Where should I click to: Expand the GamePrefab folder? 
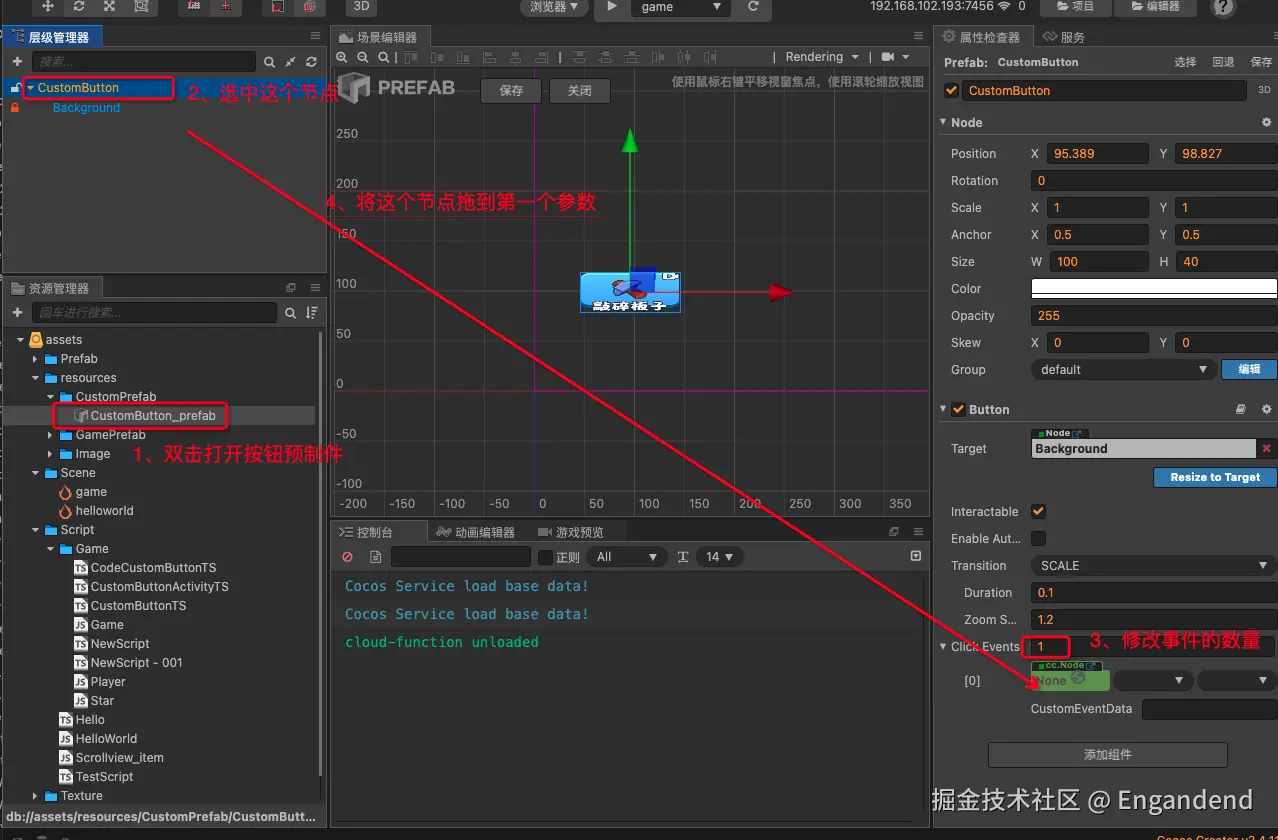50,435
